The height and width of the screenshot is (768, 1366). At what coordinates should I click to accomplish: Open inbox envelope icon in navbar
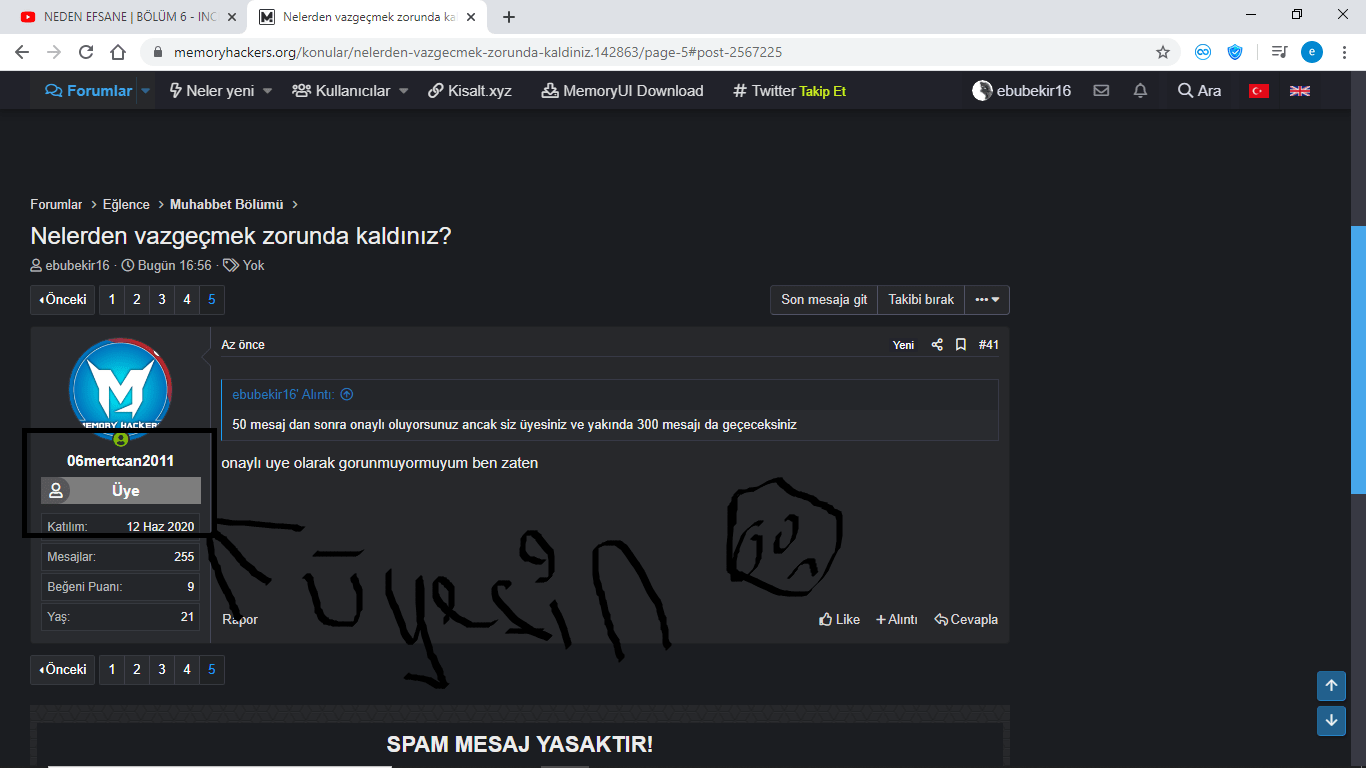[x=1101, y=90]
